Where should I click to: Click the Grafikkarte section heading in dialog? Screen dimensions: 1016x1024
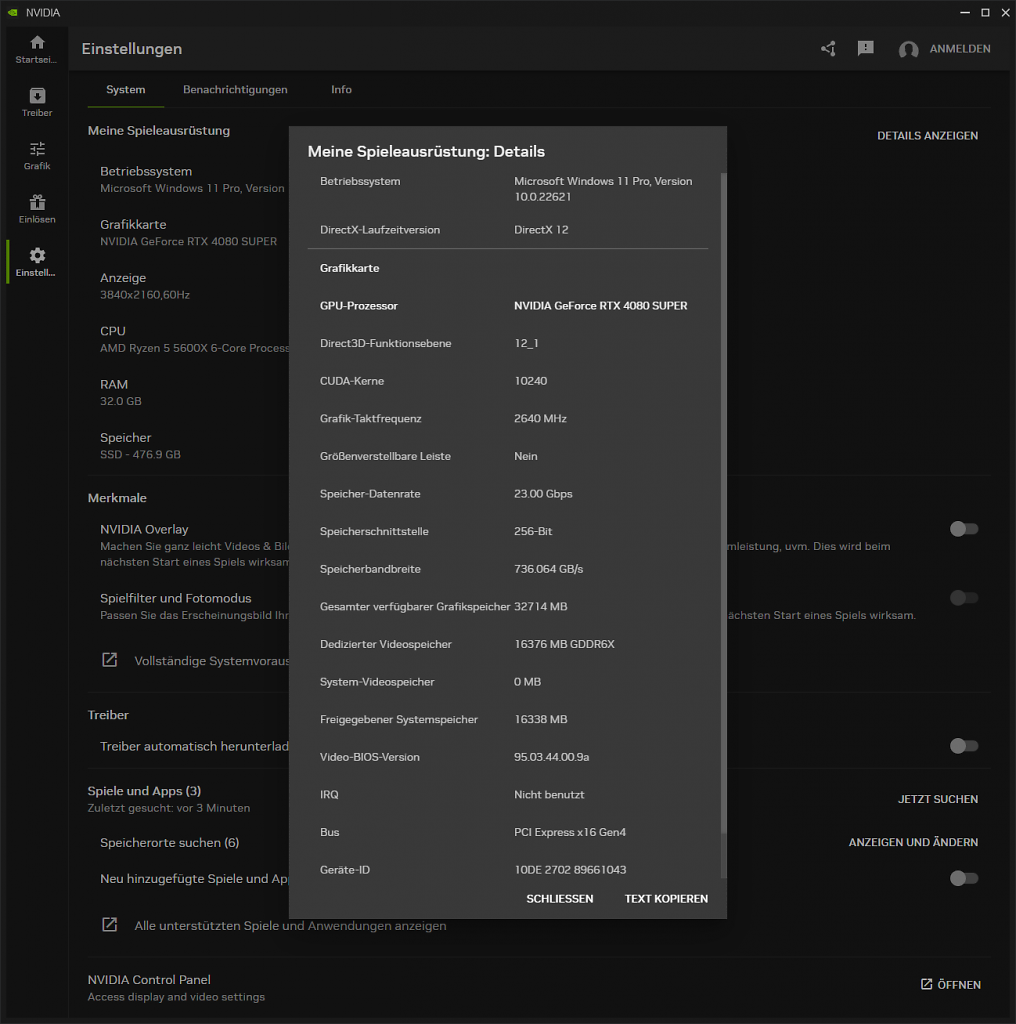pos(349,268)
